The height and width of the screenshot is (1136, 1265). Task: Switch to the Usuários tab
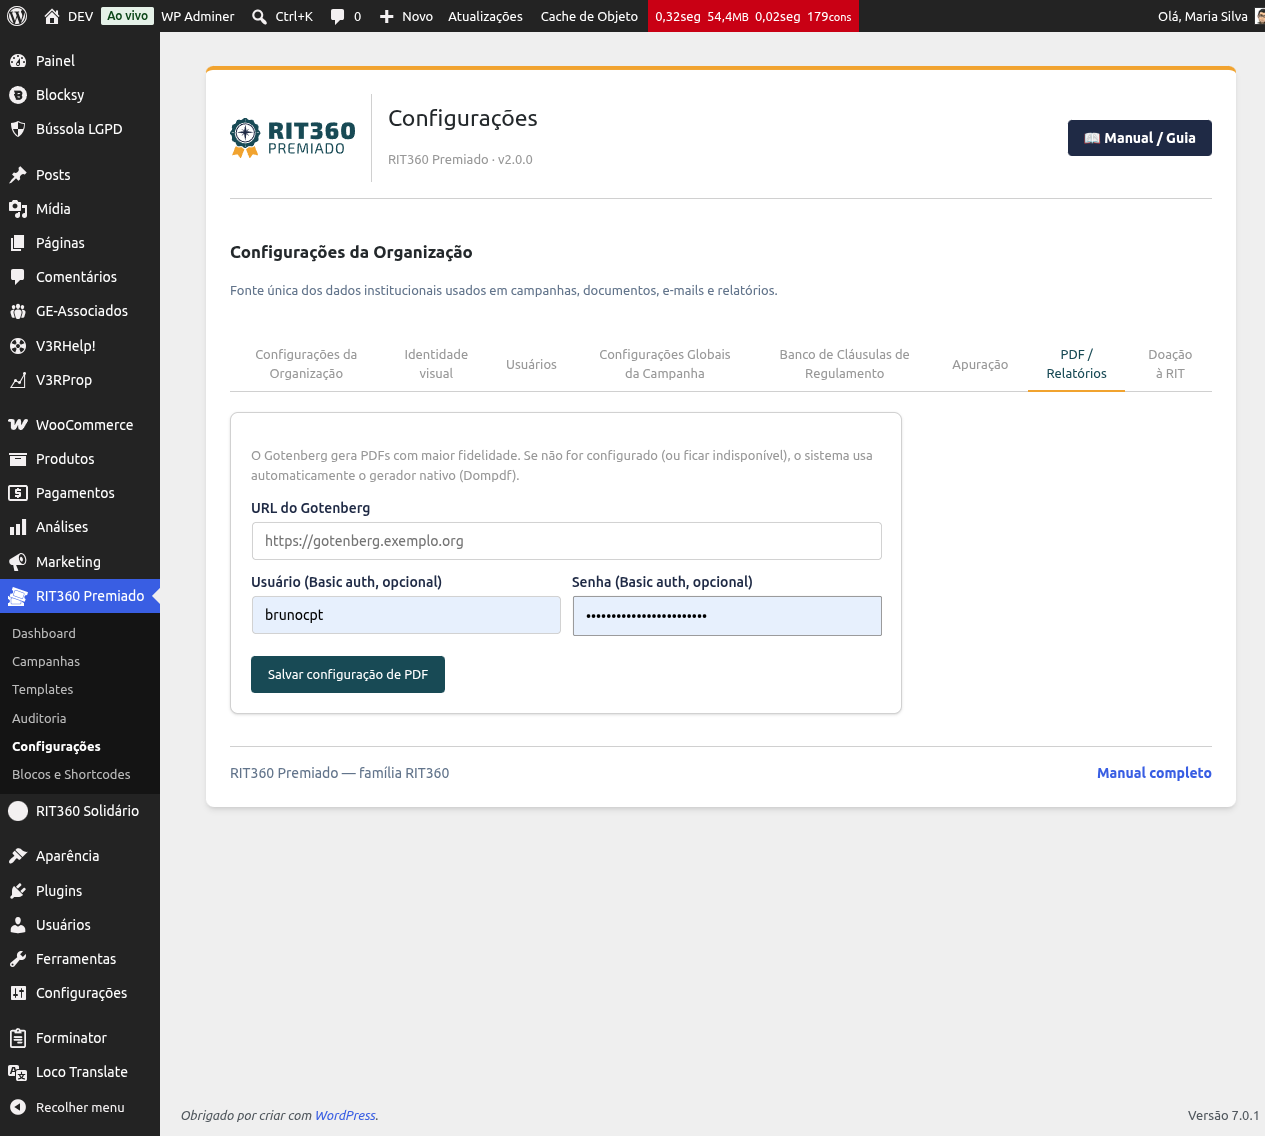531,364
